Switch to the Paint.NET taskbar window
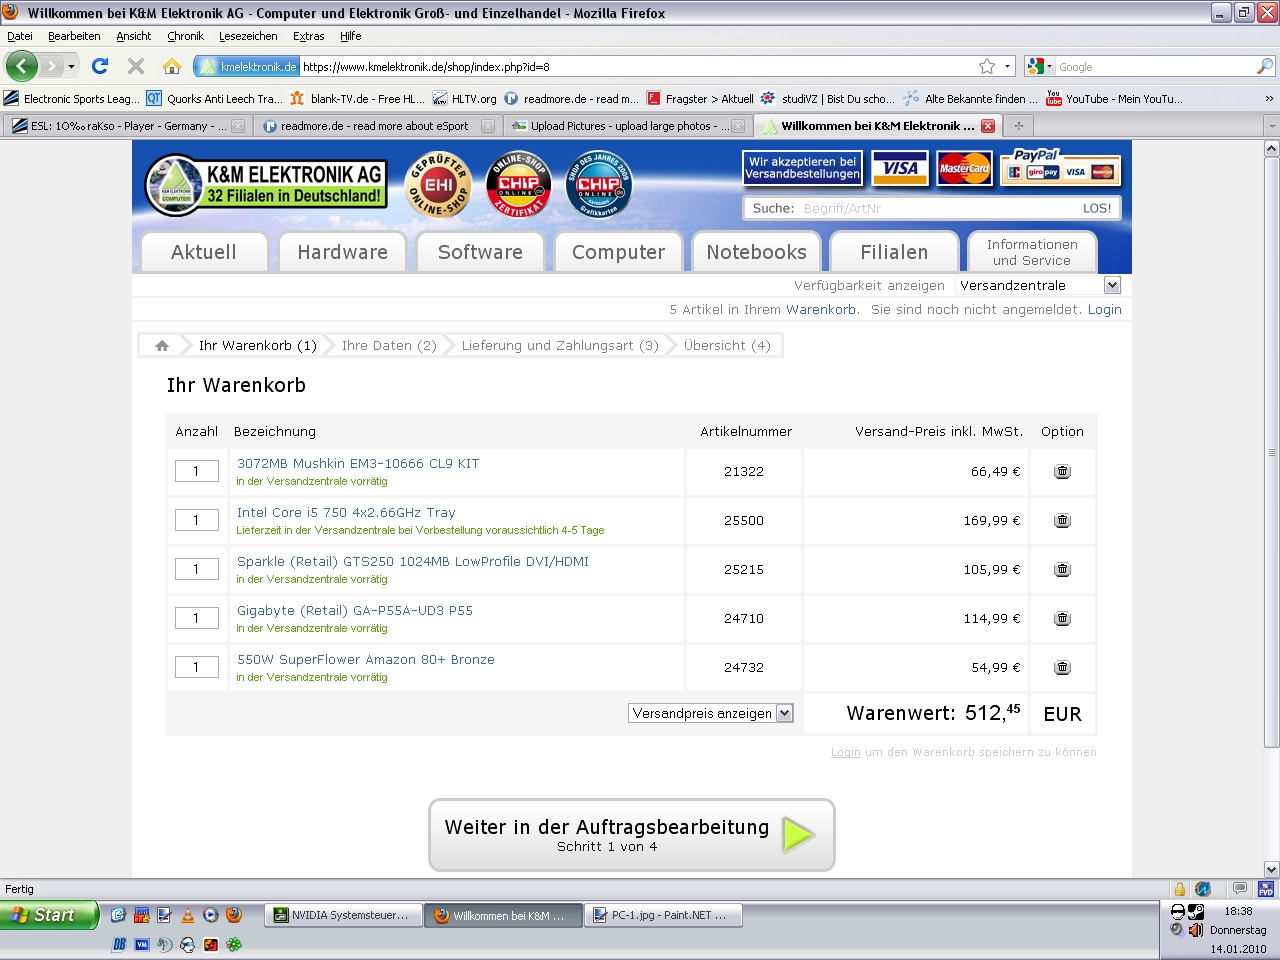This screenshot has height=960, width=1280. pyautogui.click(x=664, y=915)
